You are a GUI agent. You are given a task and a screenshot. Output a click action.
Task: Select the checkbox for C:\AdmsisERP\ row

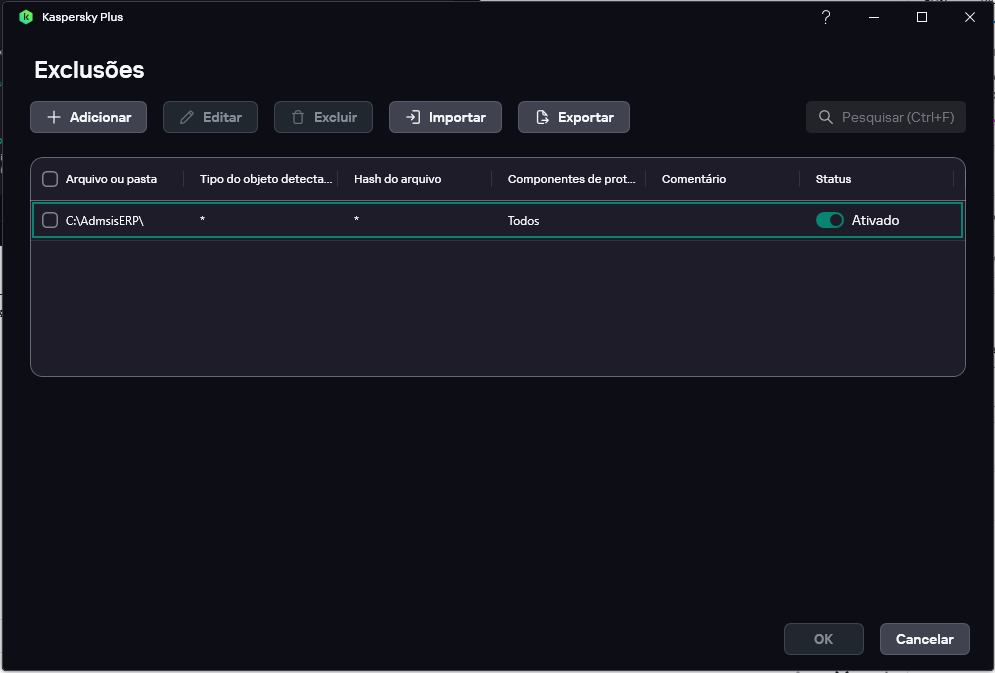click(50, 220)
